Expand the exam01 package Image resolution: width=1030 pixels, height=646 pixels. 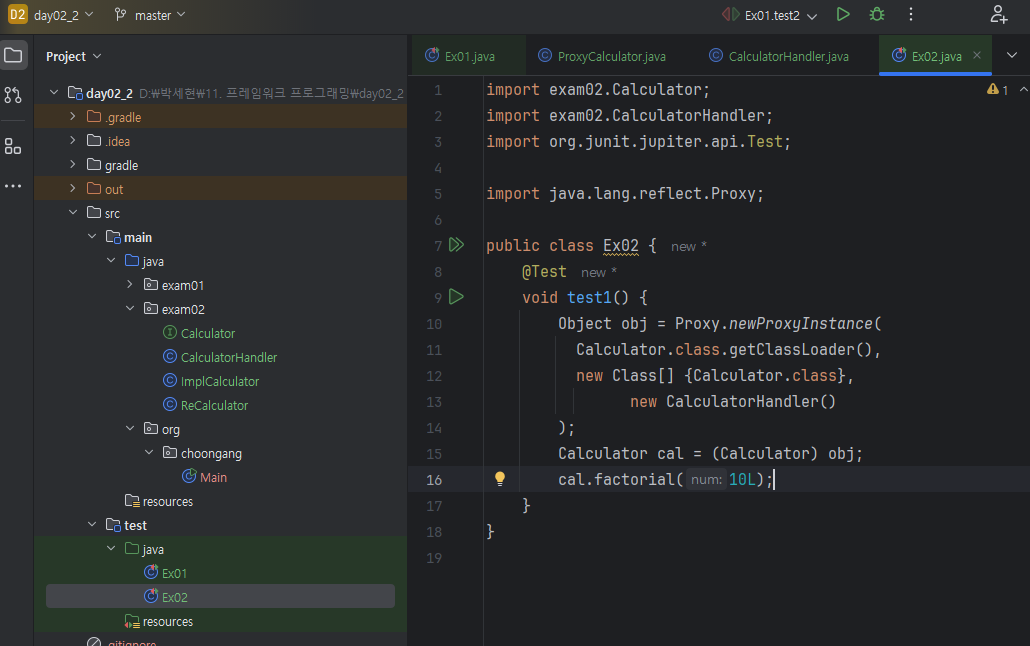pos(130,285)
